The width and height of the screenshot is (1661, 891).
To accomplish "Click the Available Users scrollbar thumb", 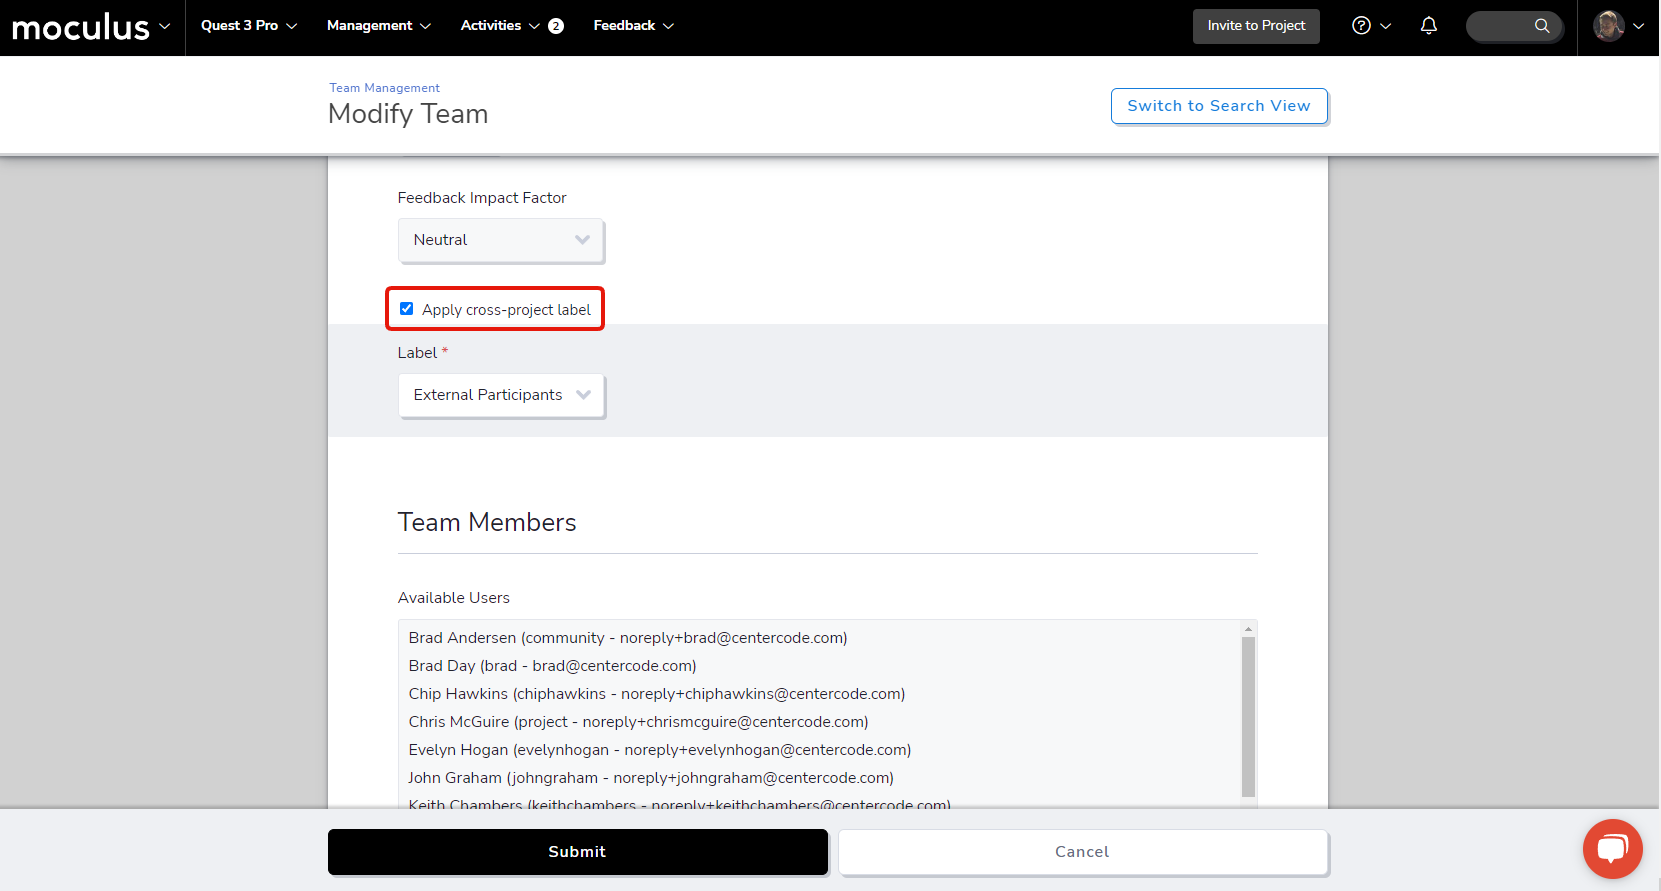I will [1248, 716].
